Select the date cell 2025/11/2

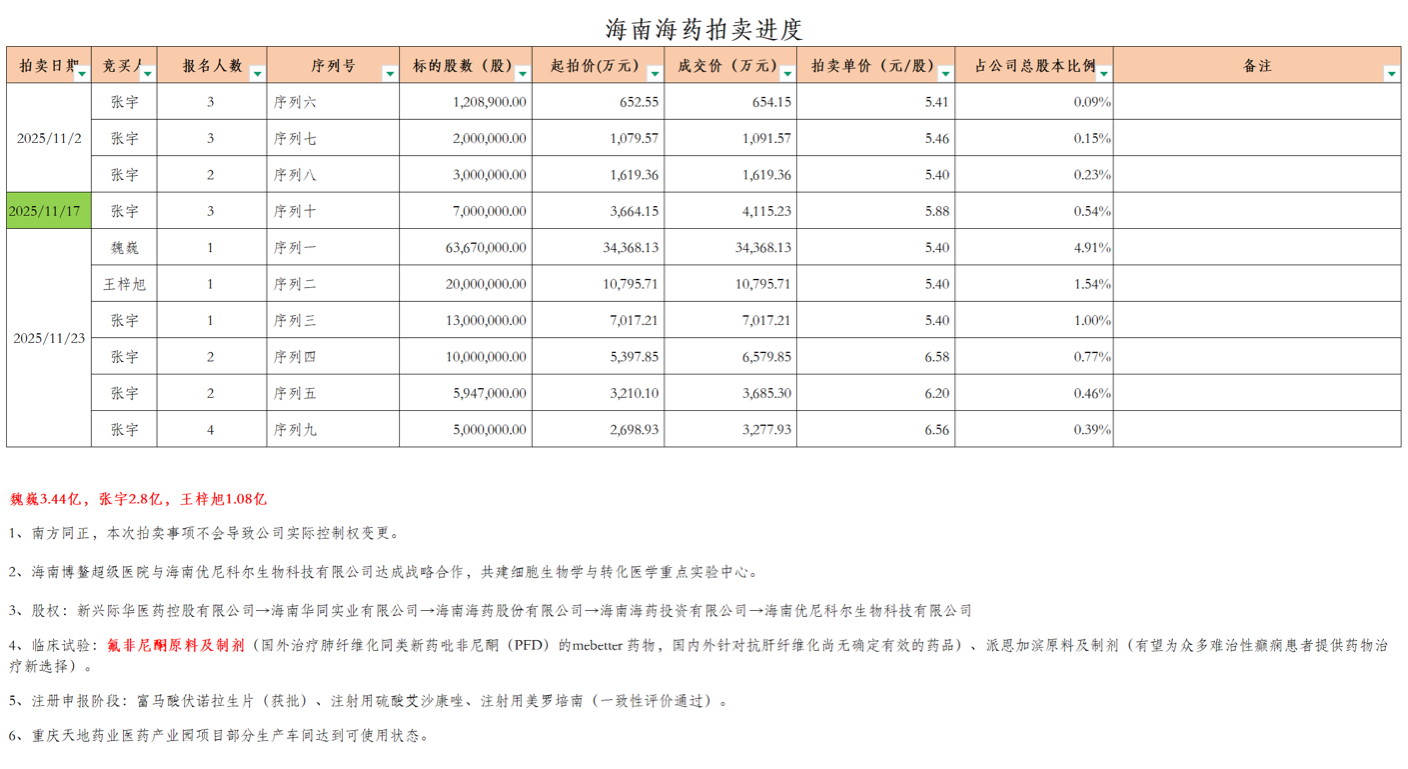pos(49,138)
